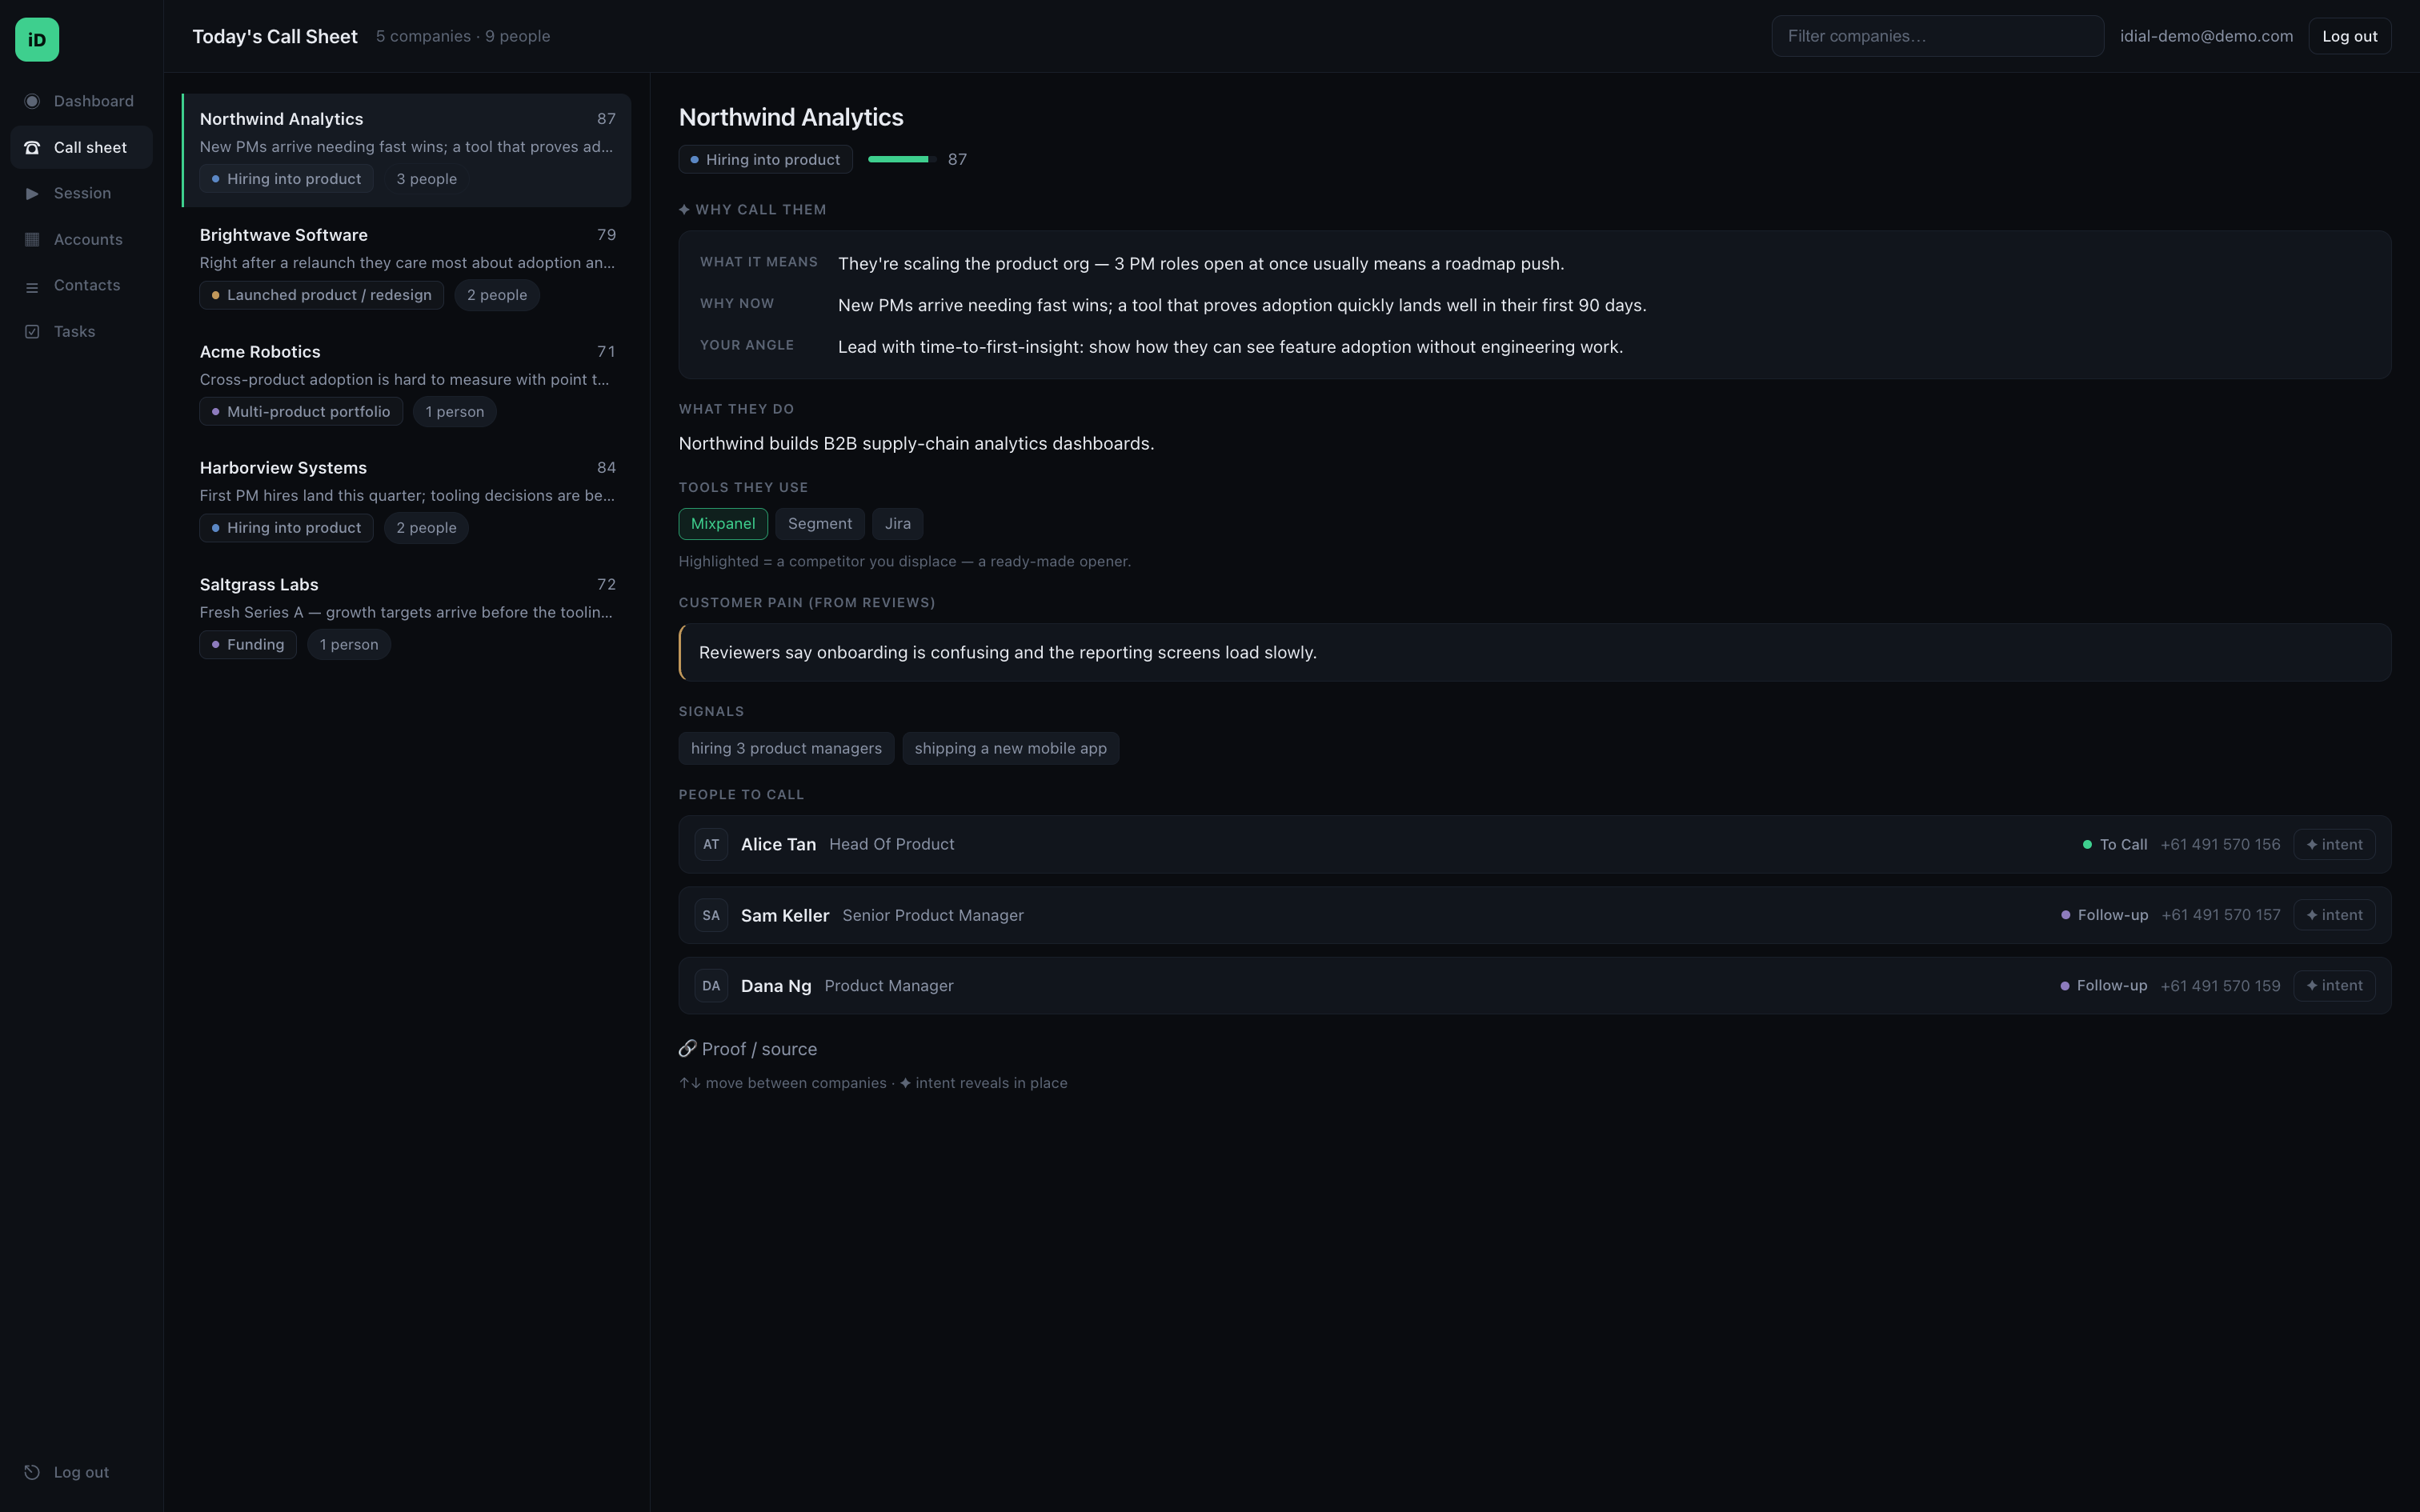This screenshot has height=1512, width=2420.
Task: Click the Dana Ng name in people list
Action: tap(776, 986)
